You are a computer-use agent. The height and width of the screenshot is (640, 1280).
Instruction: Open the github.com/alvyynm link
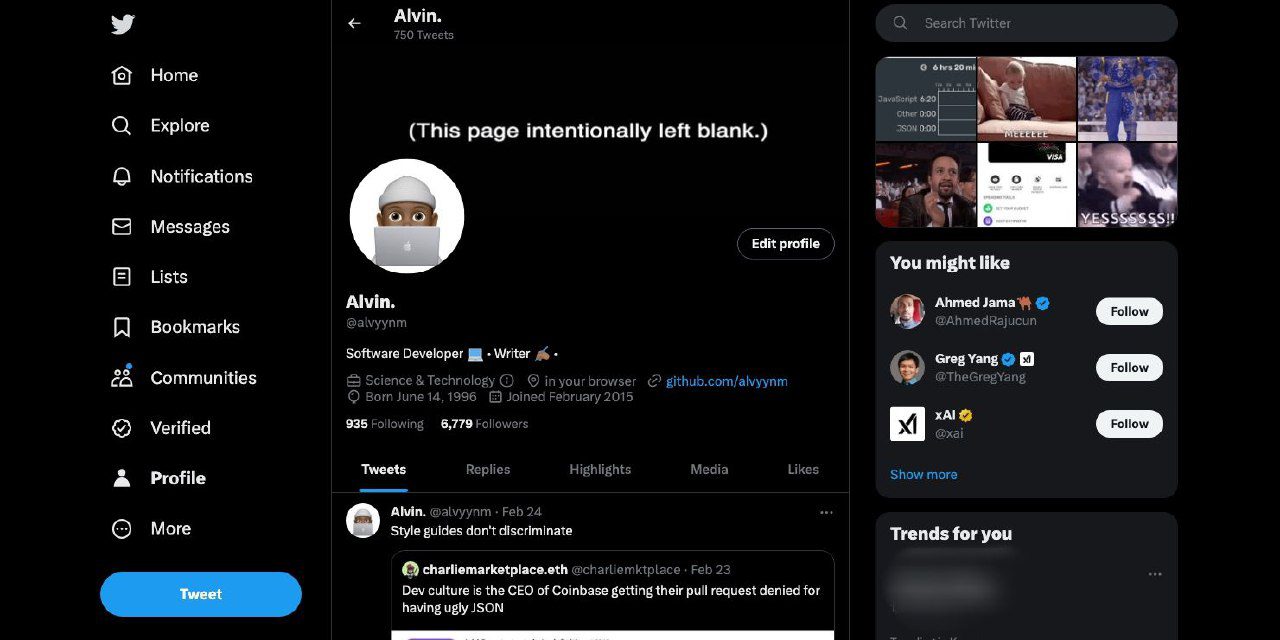coord(727,381)
